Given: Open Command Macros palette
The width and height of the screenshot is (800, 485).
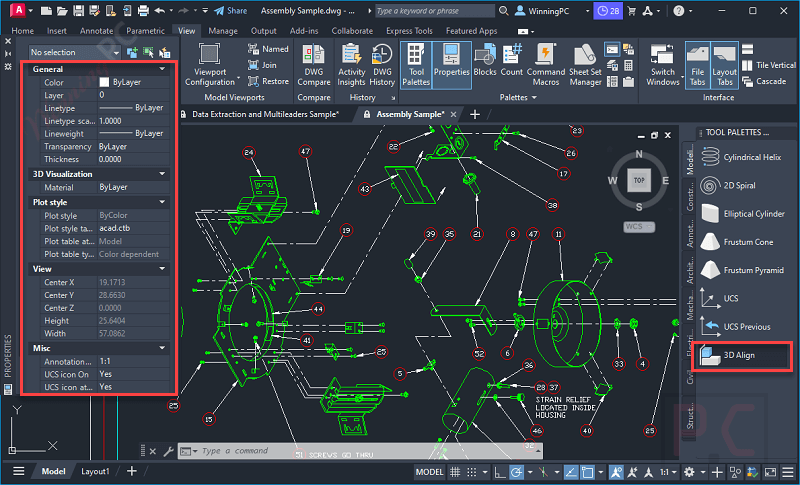Looking at the screenshot, I should pos(546,65).
